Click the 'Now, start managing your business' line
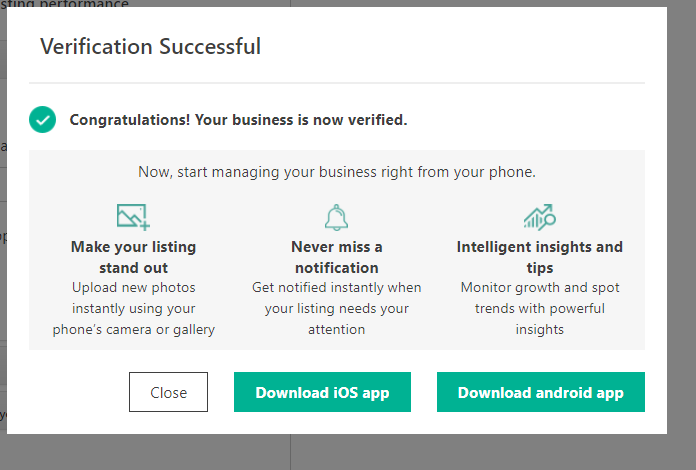 tap(337, 172)
